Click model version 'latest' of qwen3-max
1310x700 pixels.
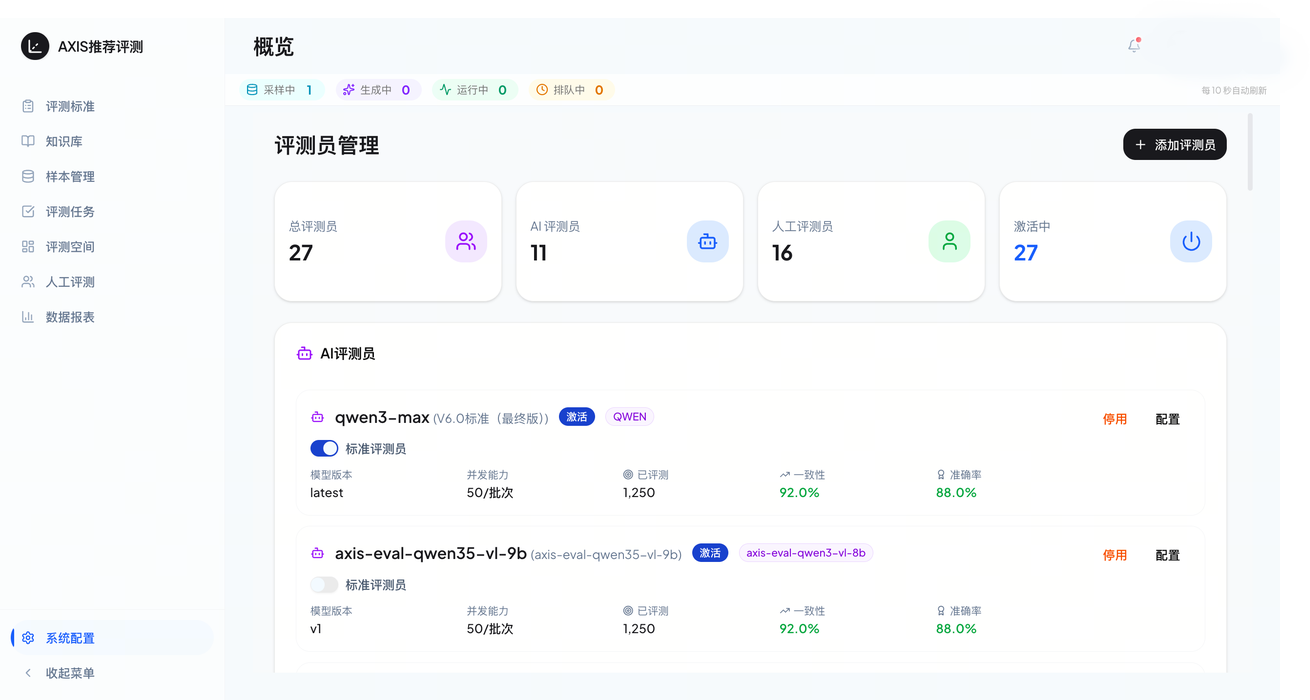tap(327, 493)
